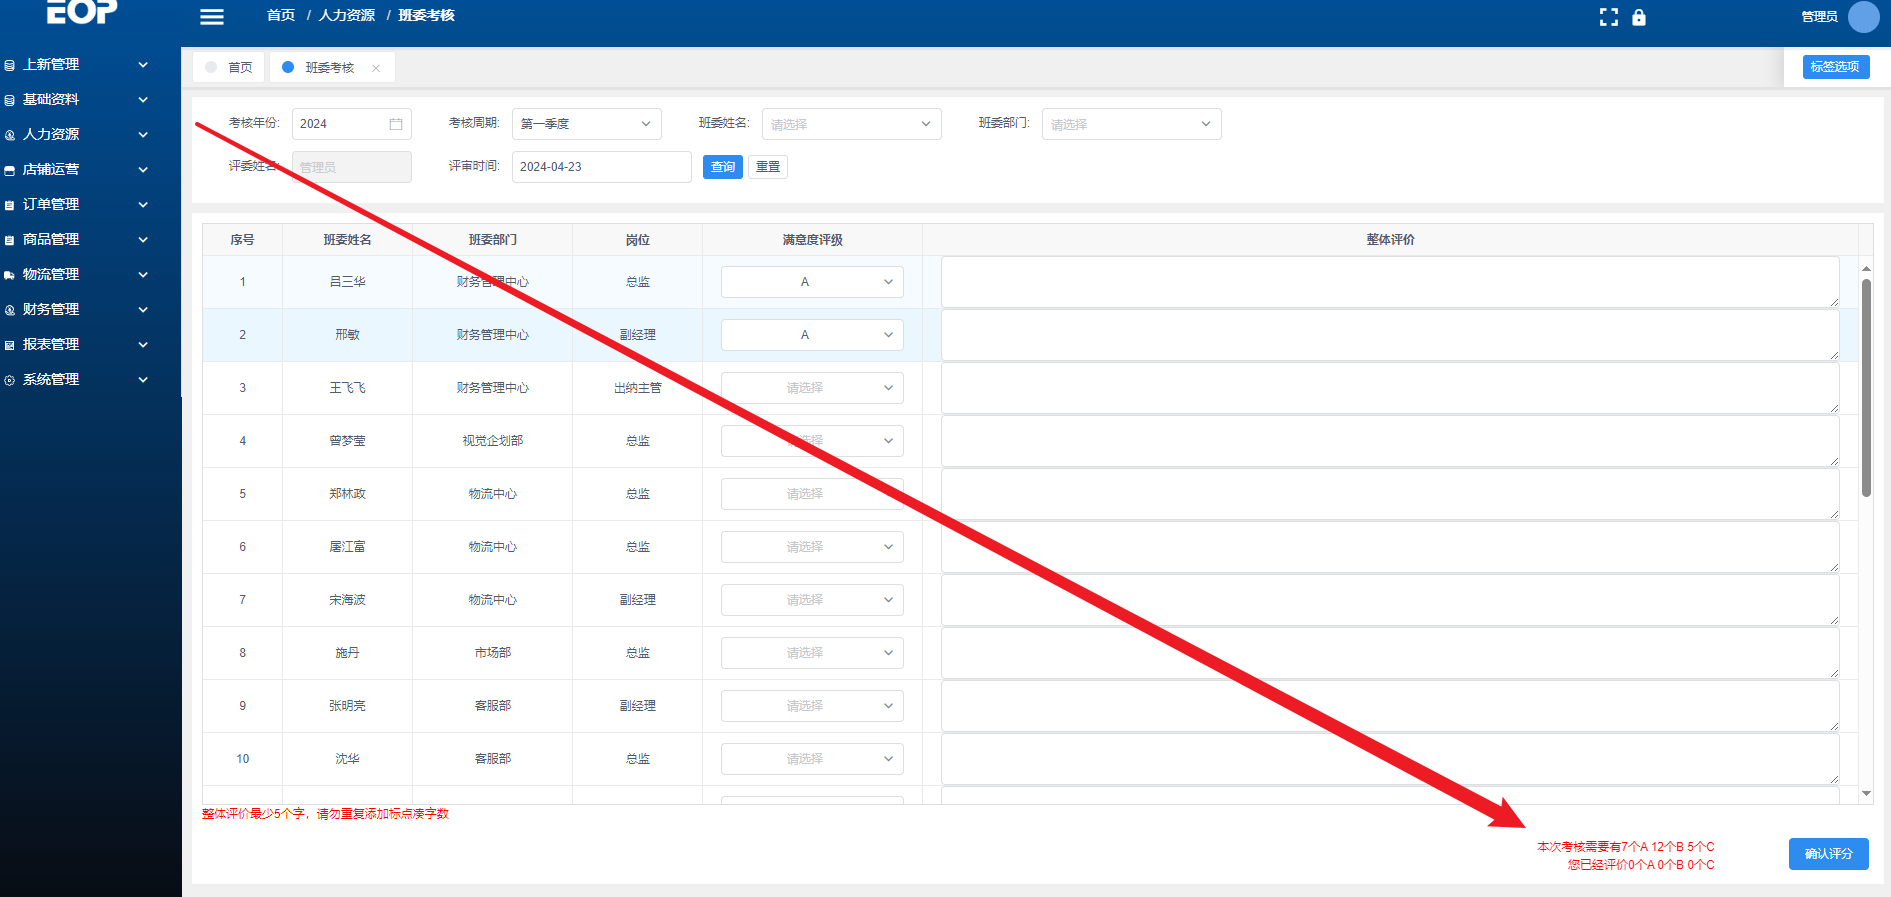Open the 考核周期 dropdown
The height and width of the screenshot is (897, 1891).
(586, 124)
